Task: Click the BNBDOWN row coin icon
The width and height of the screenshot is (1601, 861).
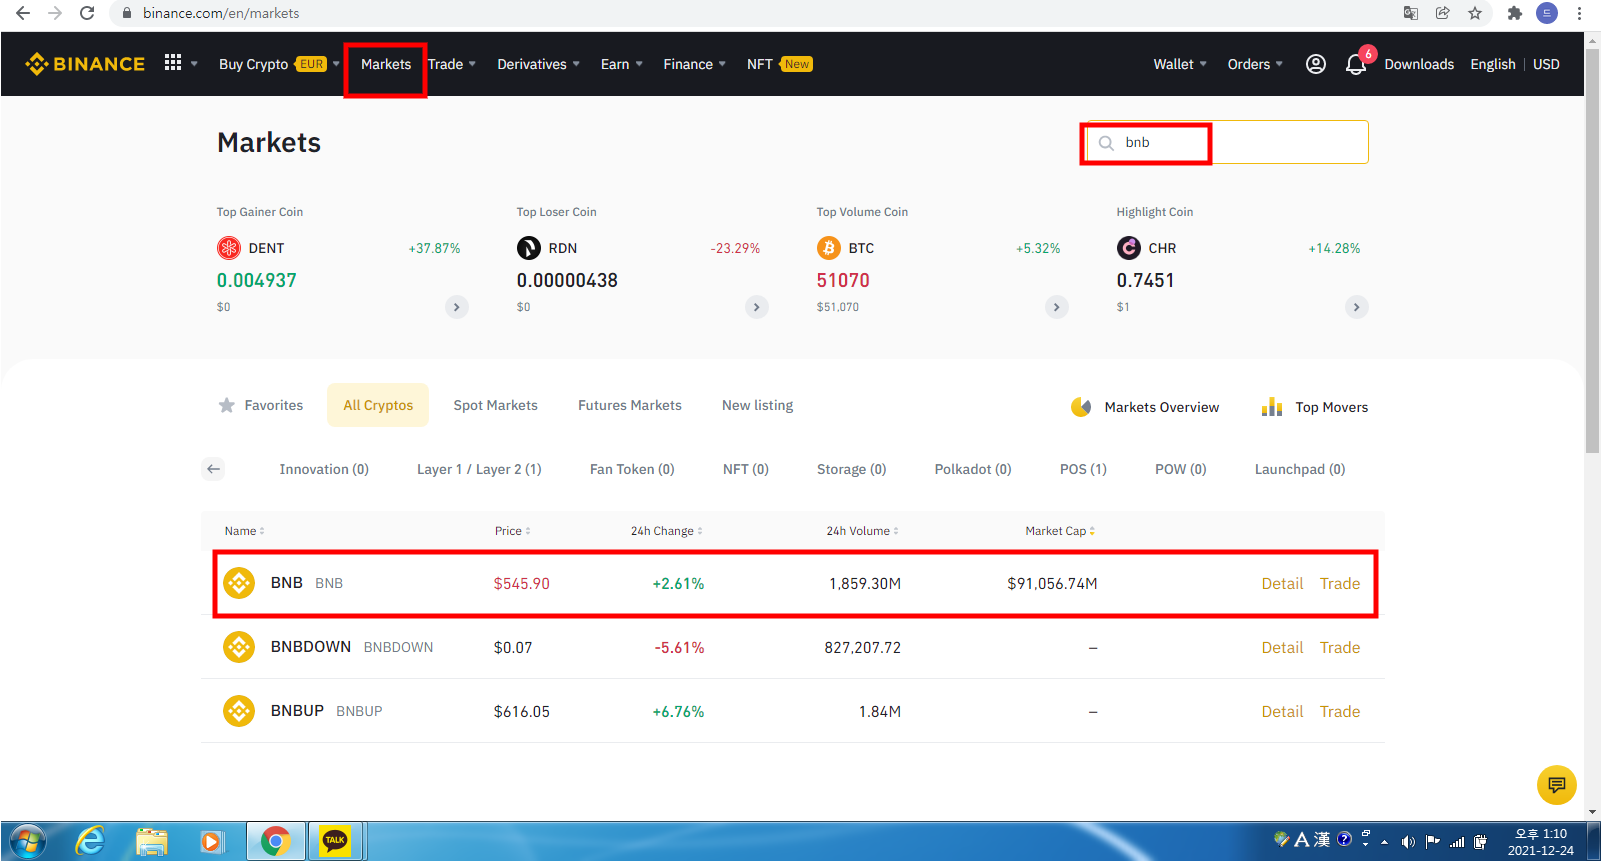Action: [x=239, y=647]
